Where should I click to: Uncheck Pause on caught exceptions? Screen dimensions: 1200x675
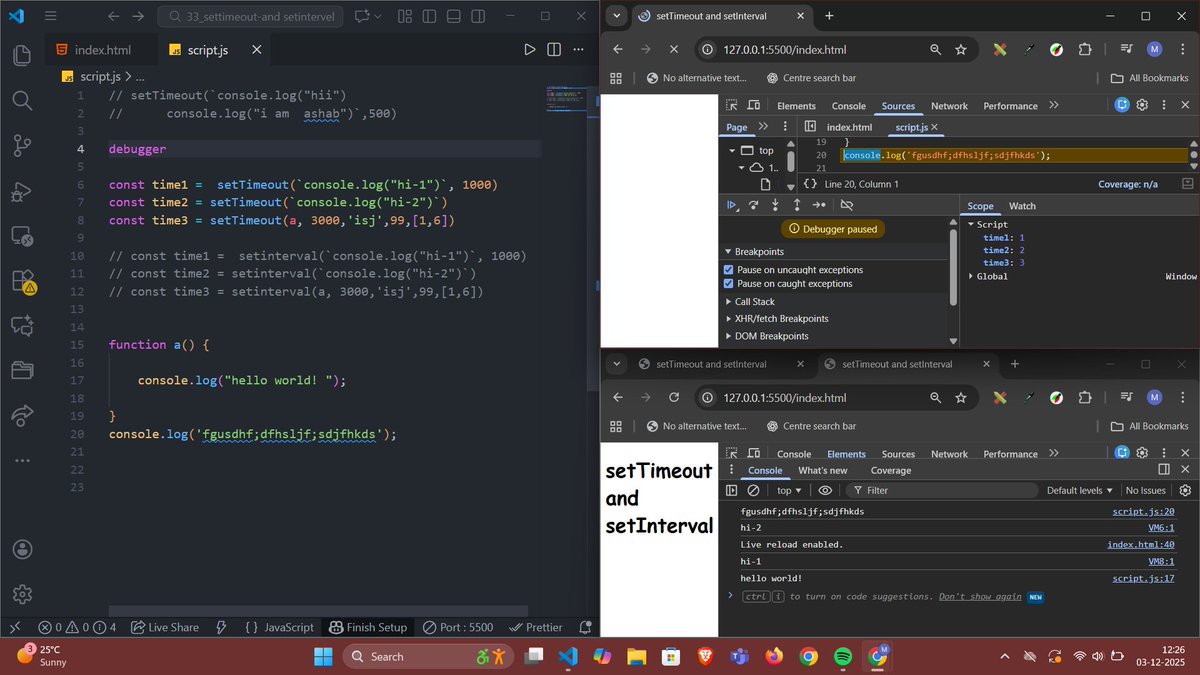(x=729, y=283)
